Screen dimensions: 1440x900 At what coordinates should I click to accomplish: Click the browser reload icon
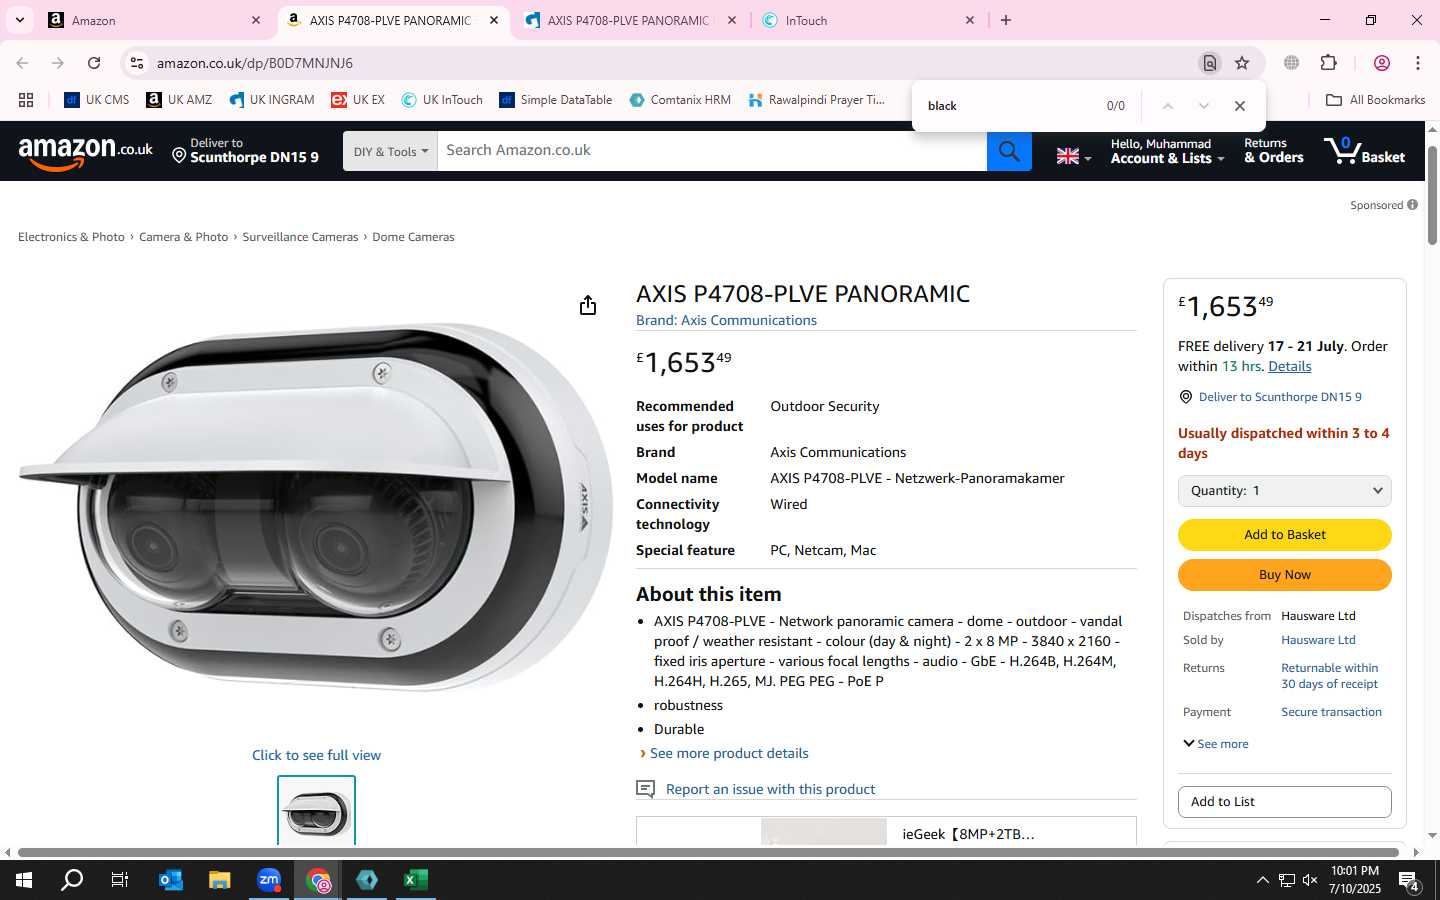click(x=94, y=63)
